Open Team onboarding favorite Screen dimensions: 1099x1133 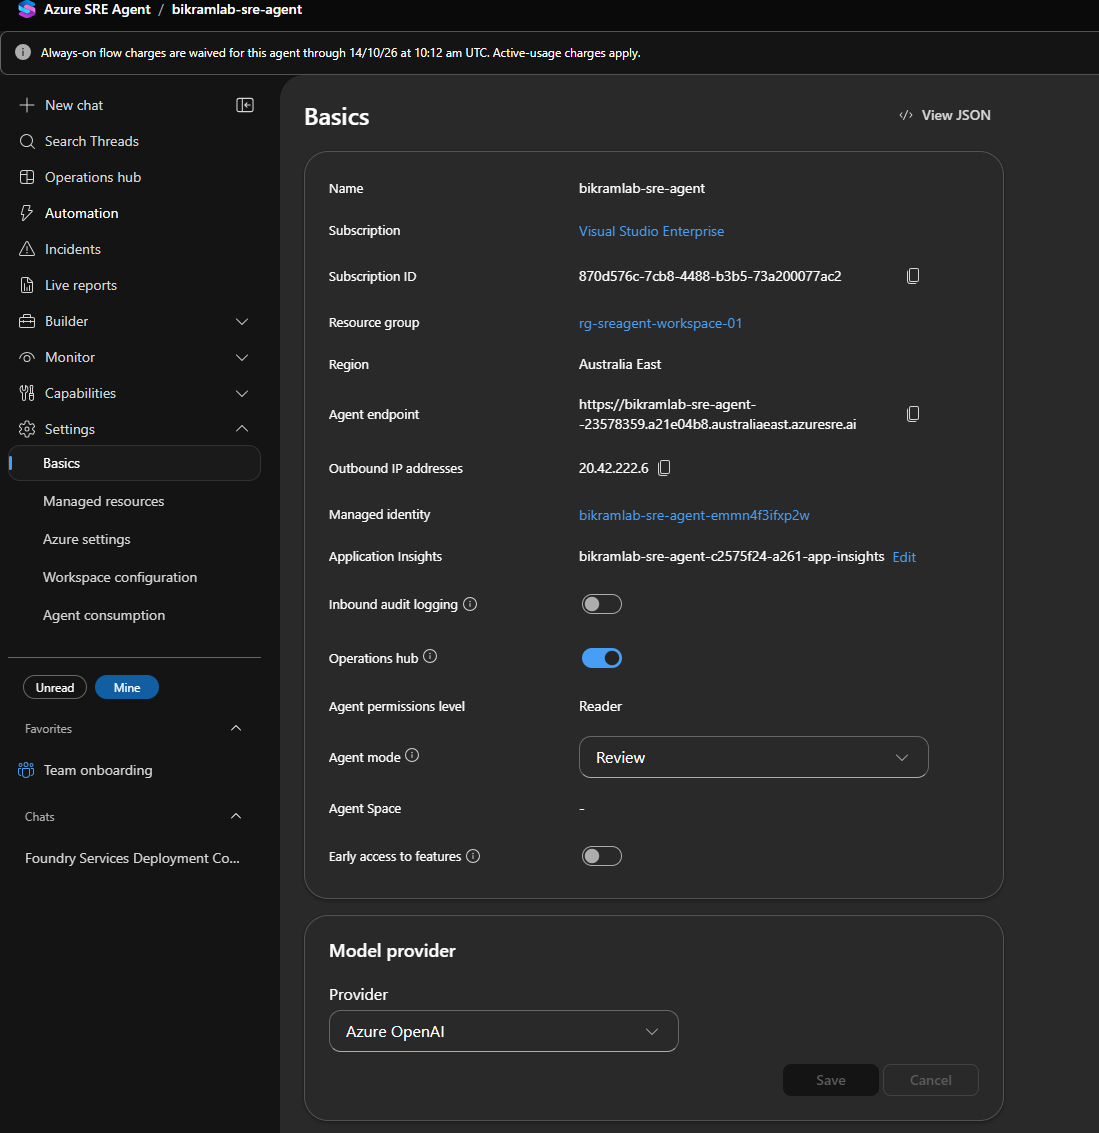[98, 770]
